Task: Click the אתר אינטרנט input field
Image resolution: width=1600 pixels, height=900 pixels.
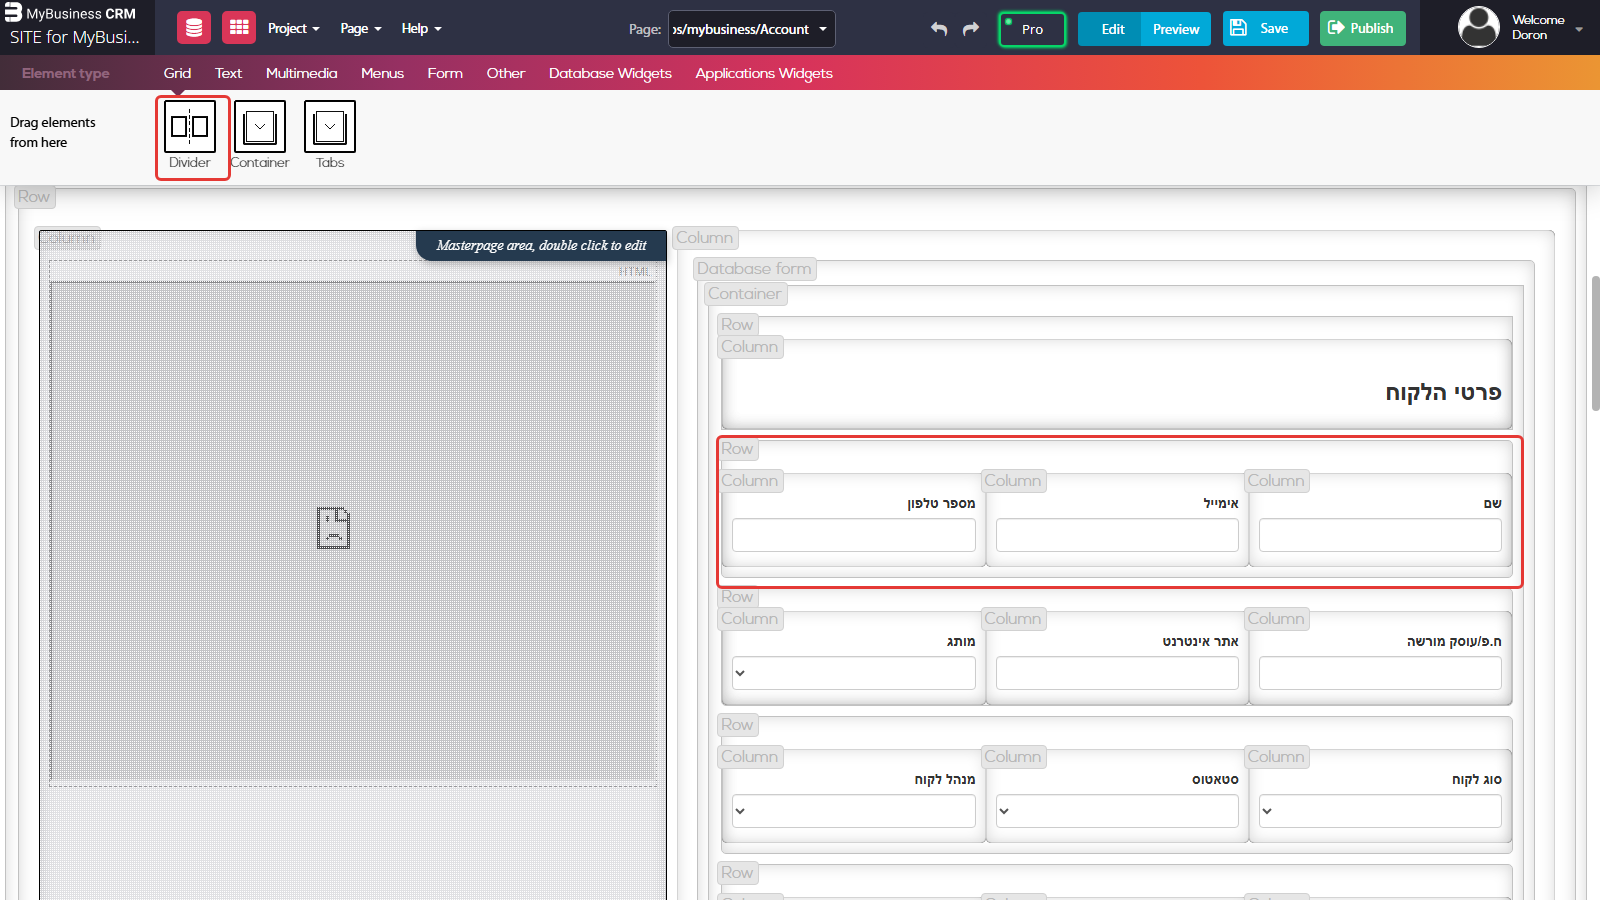Action: pyautogui.click(x=1117, y=673)
